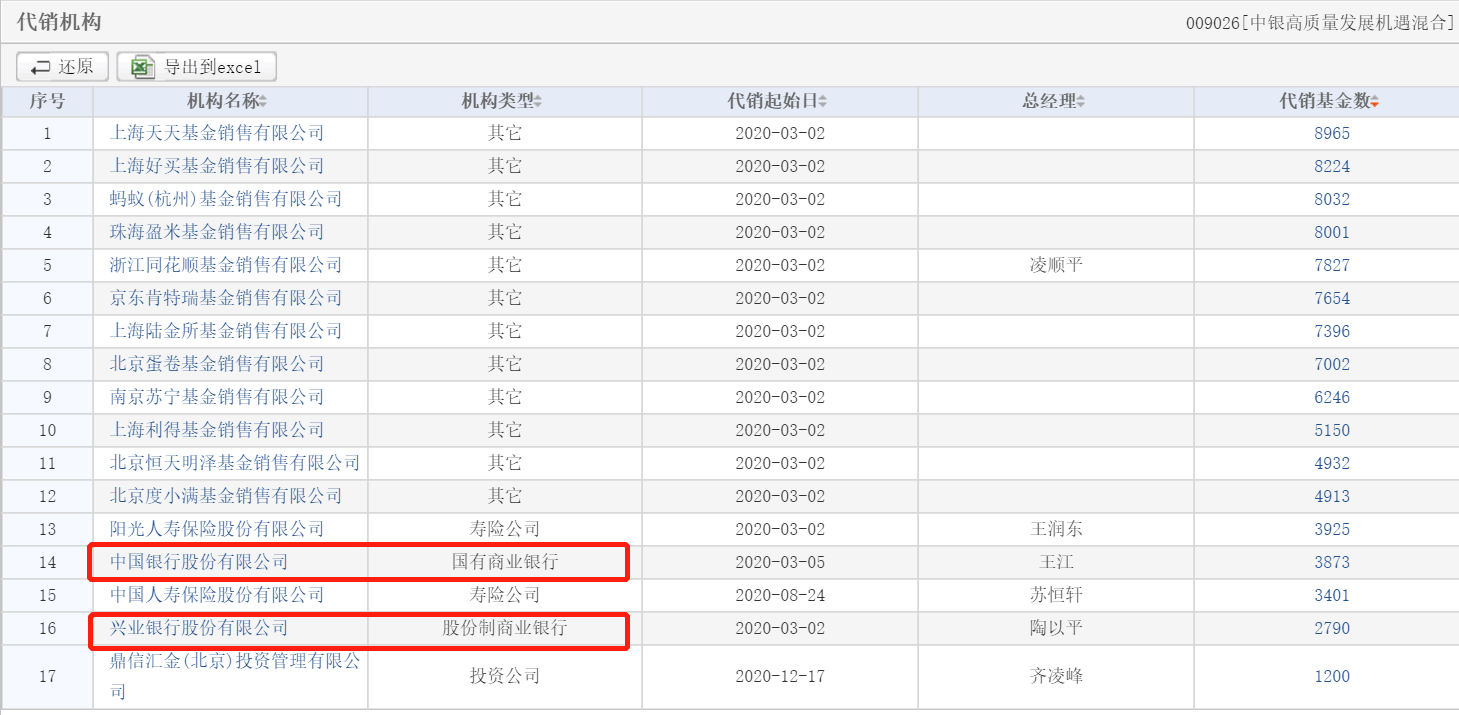
Task: Open 上海陆金所基金销售有限公司 link
Action: click(x=226, y=331)
